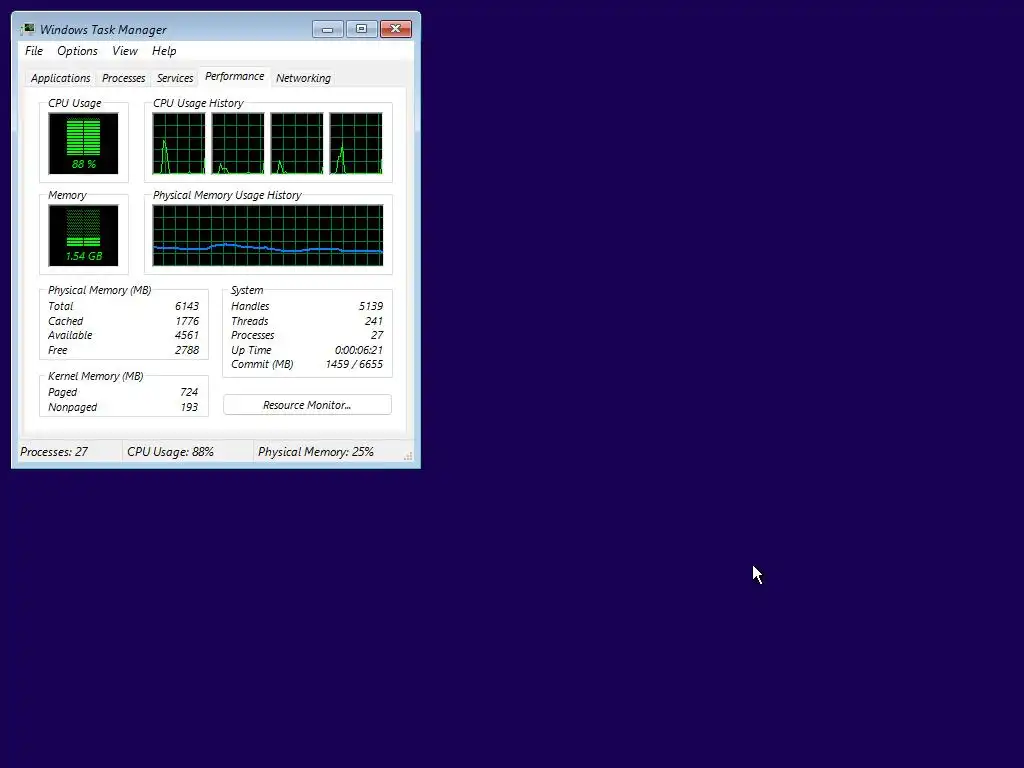
Task: Click the CPU Usage History label
Action: click(198, 103)
